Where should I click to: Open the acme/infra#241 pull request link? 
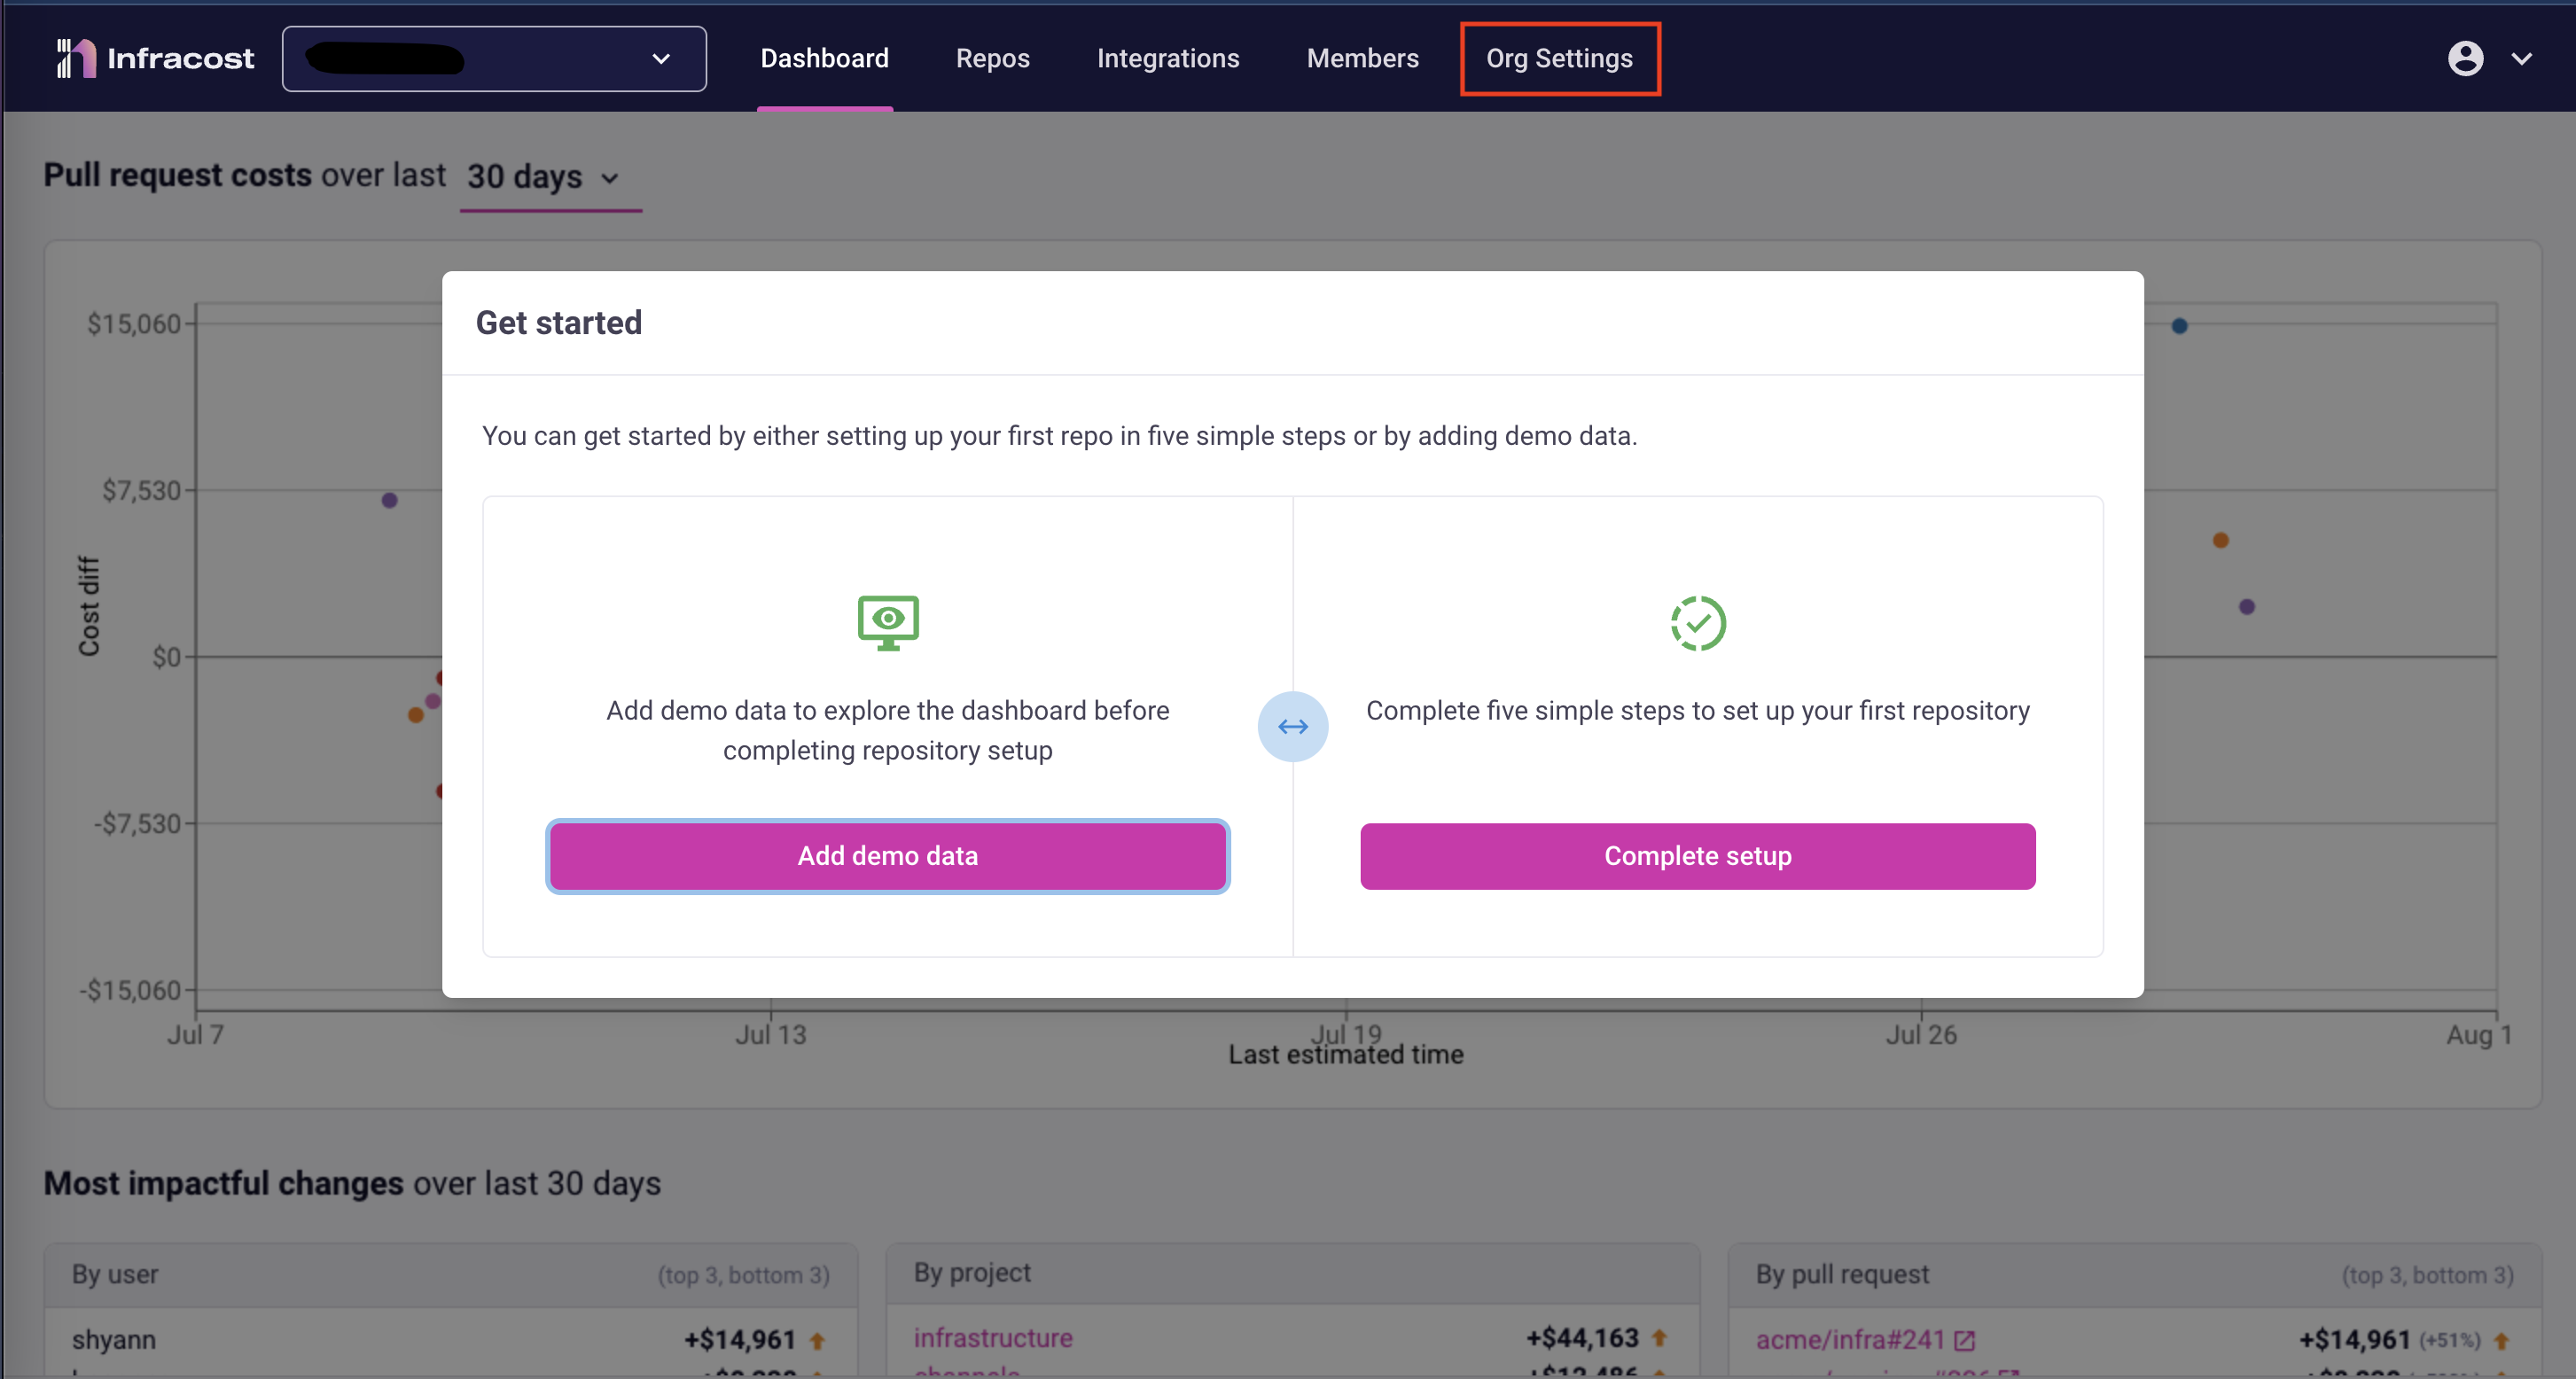pos(1849,1340)
